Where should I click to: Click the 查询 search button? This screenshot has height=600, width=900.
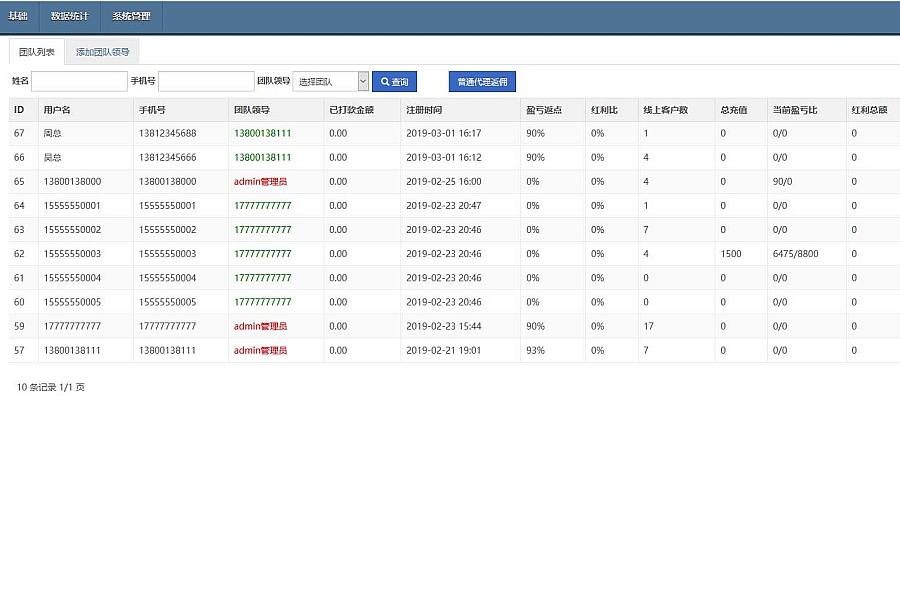(x=394, y=82)
